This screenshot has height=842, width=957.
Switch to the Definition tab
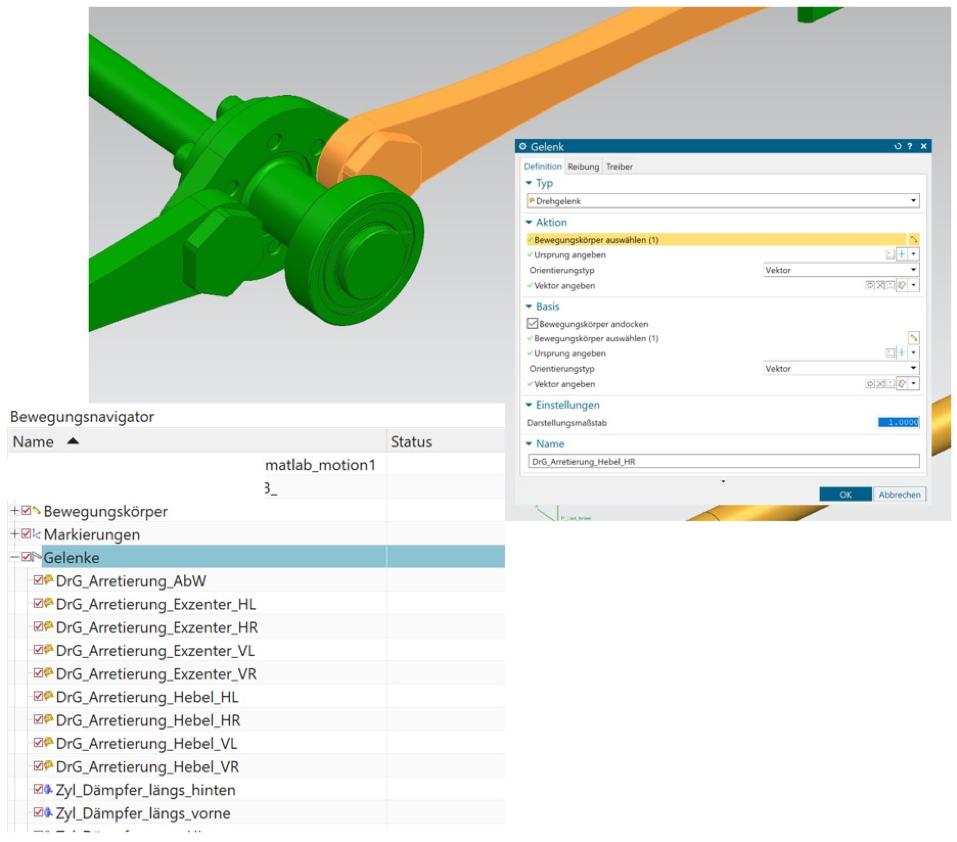(x=543, y=166)
